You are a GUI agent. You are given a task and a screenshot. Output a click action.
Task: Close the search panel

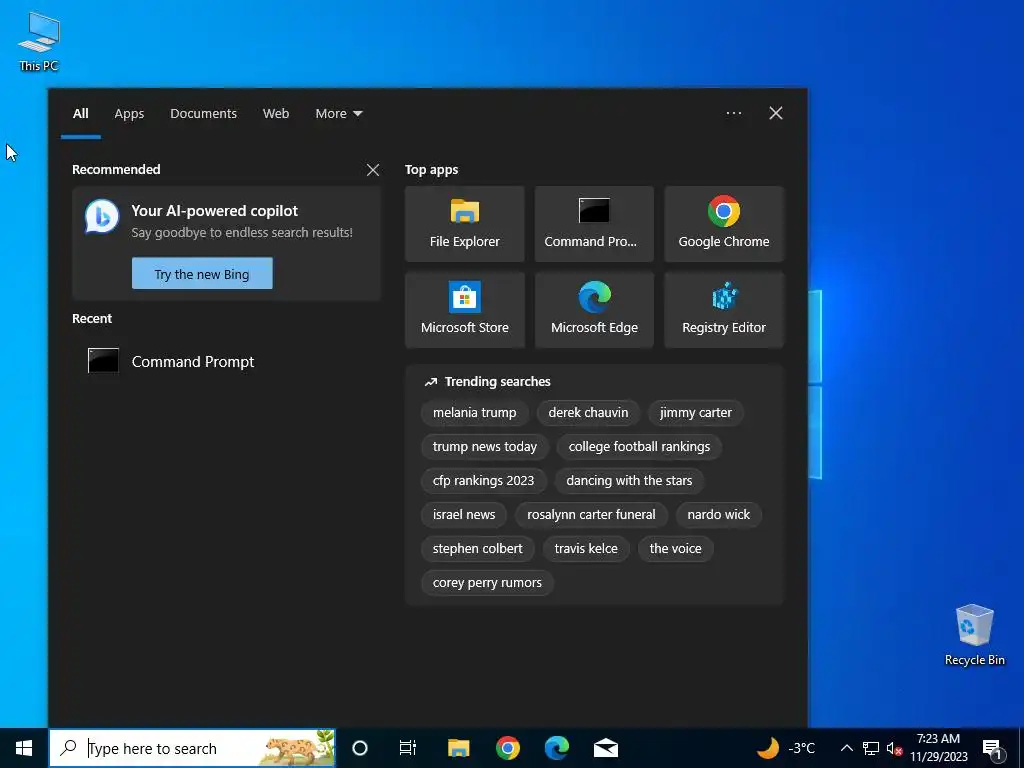tap(775, 113)
